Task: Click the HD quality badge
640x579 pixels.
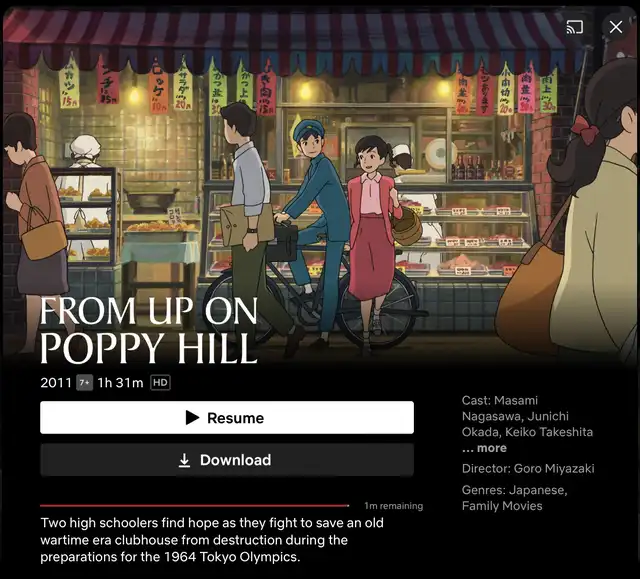Action: pyautogui.click(x=160, y=383)
